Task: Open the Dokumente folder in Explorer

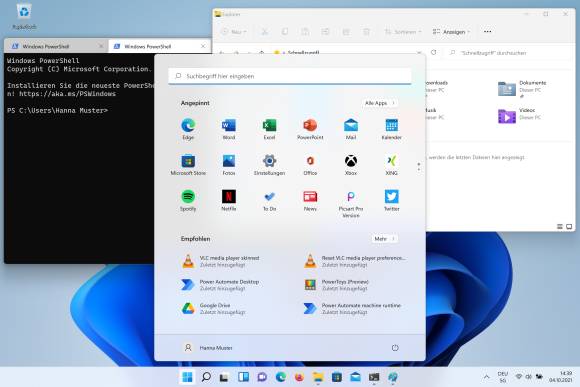Action: pyautogui.click(x=522, y=89)
